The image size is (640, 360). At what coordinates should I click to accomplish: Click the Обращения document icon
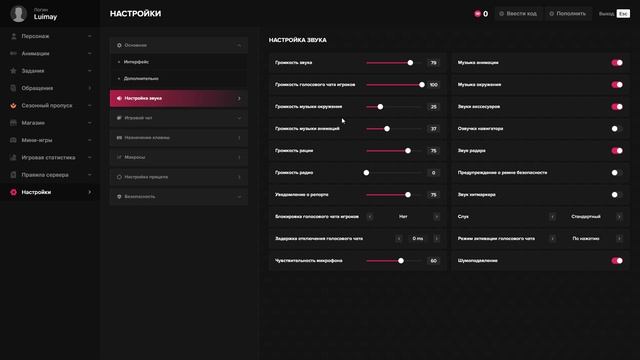click(x=13, y=88)
